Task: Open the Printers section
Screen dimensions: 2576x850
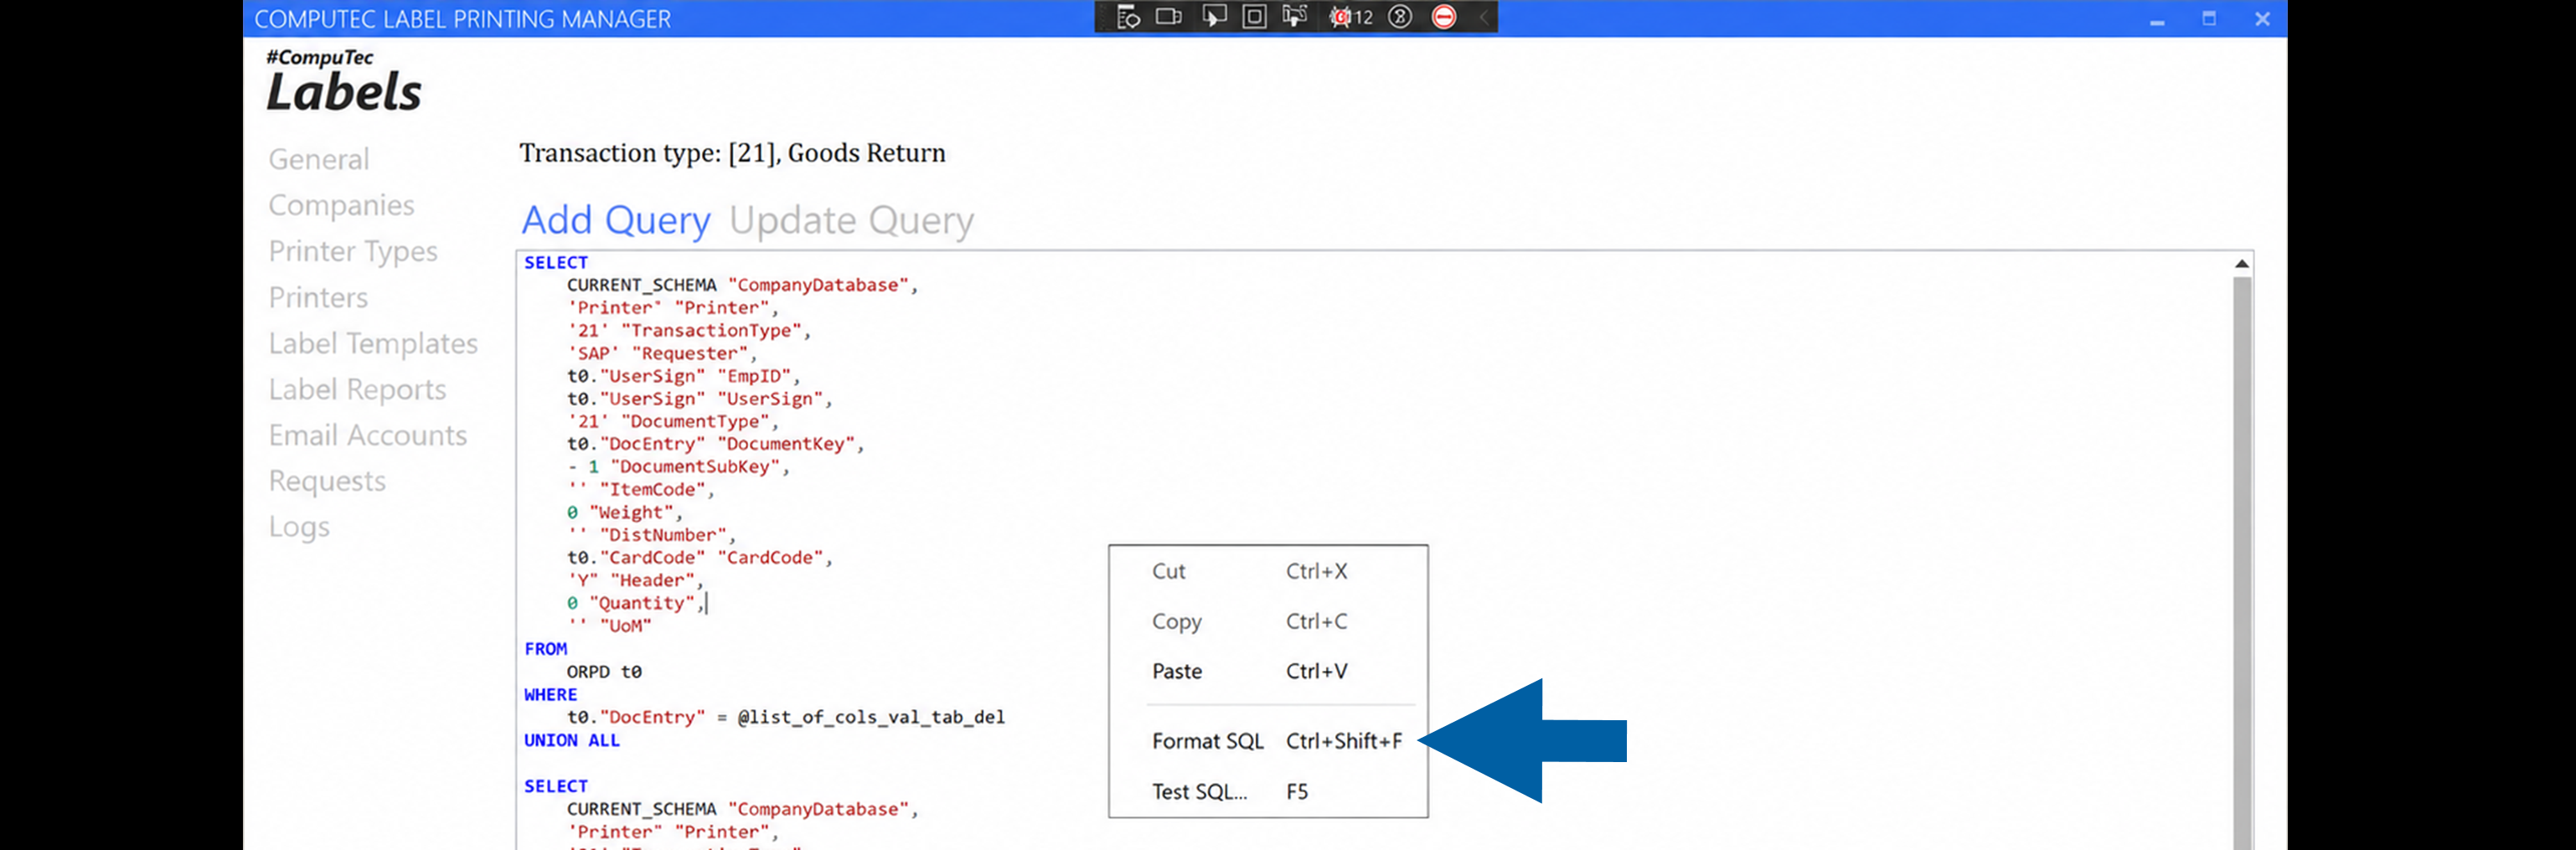Action: coord(318,297)
